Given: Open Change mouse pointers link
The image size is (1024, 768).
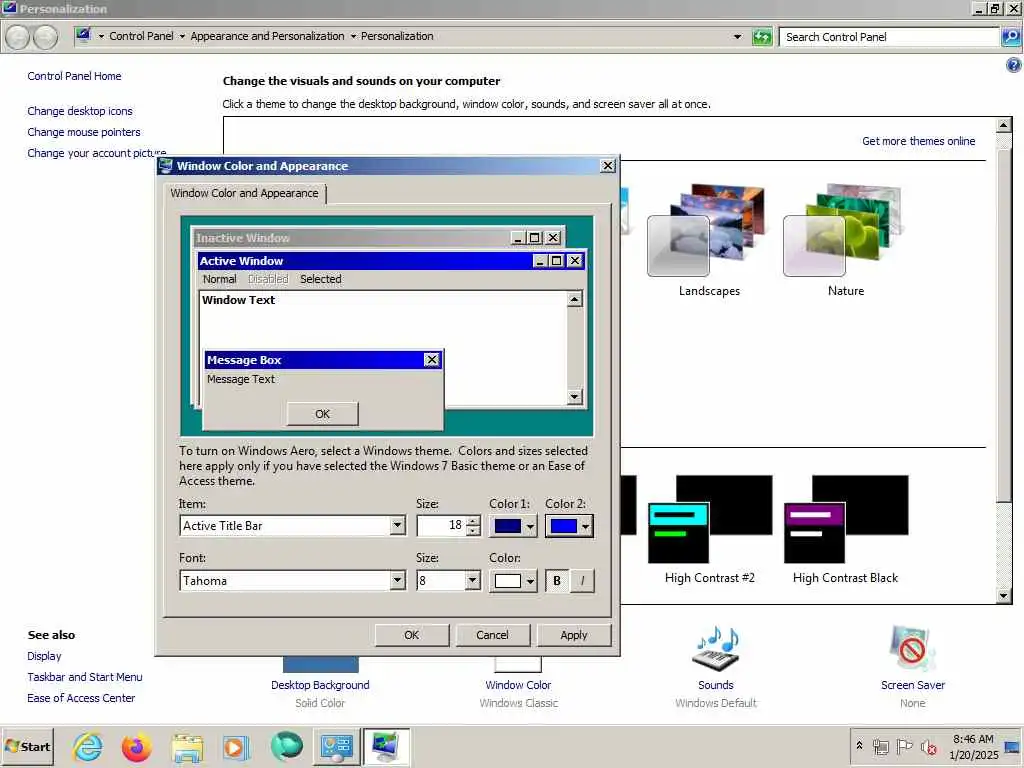Looking at the screenshot, I should (84, 132).
